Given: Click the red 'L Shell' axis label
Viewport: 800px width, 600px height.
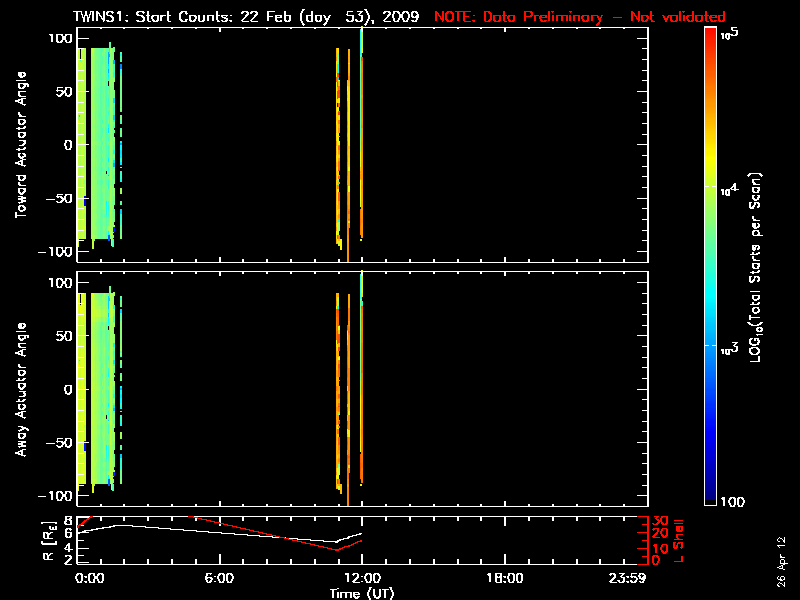Looking at the screenshot, I should [x=678, y=541].
